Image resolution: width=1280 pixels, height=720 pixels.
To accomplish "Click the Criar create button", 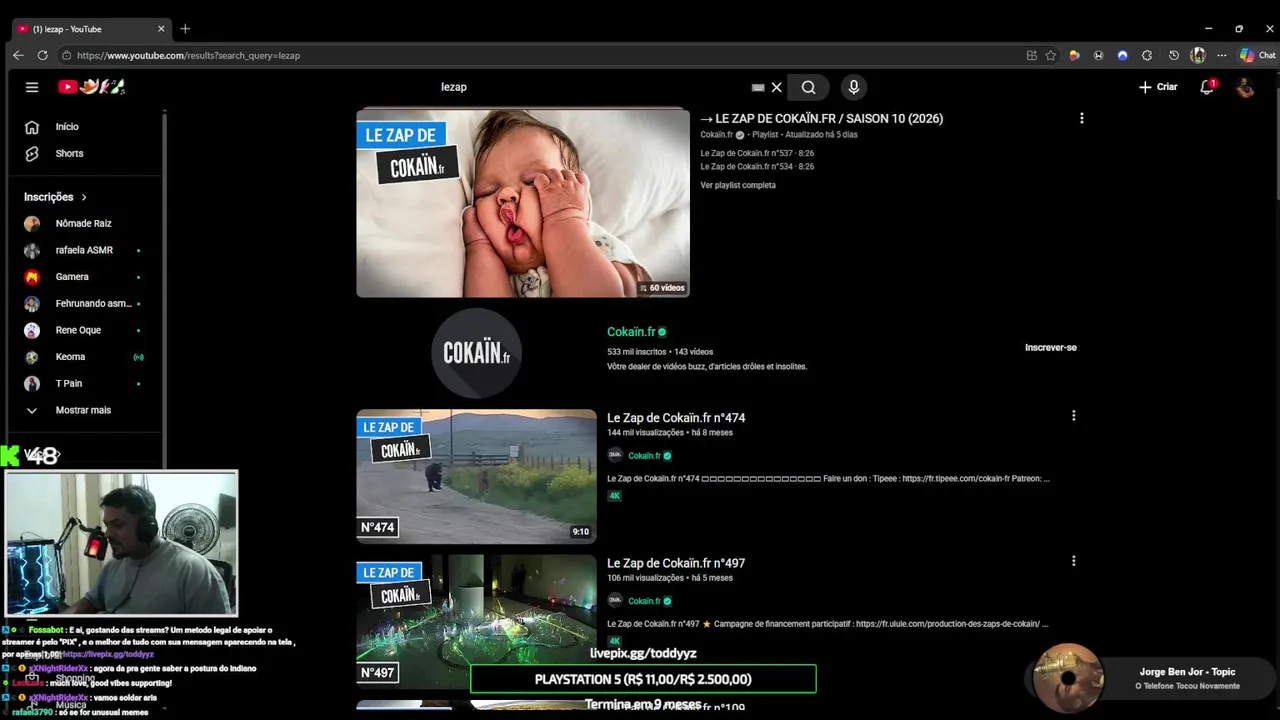I will pyautogui.click(x=1158, y=87).
